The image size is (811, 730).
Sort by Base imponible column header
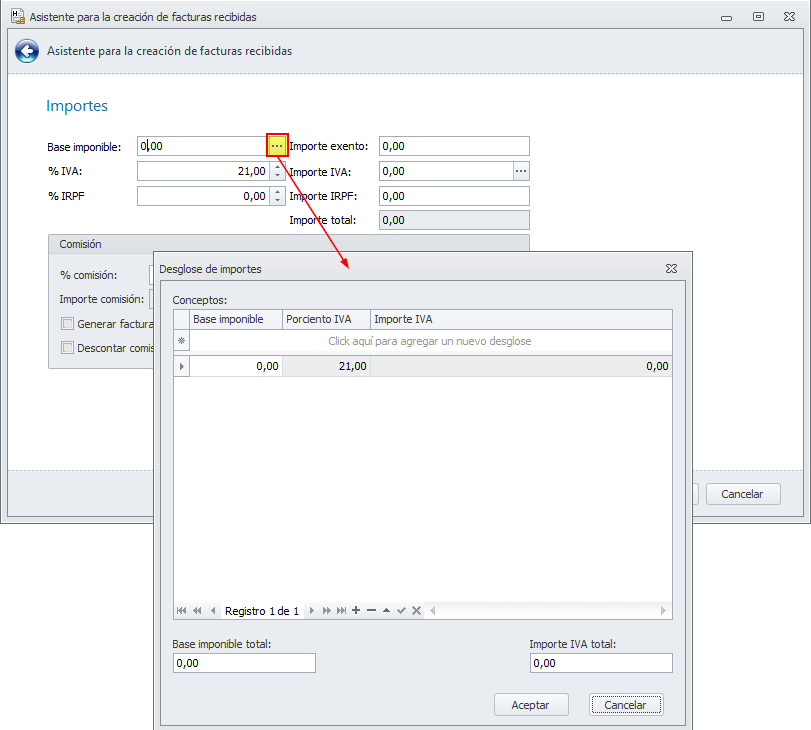coord(236,319)
